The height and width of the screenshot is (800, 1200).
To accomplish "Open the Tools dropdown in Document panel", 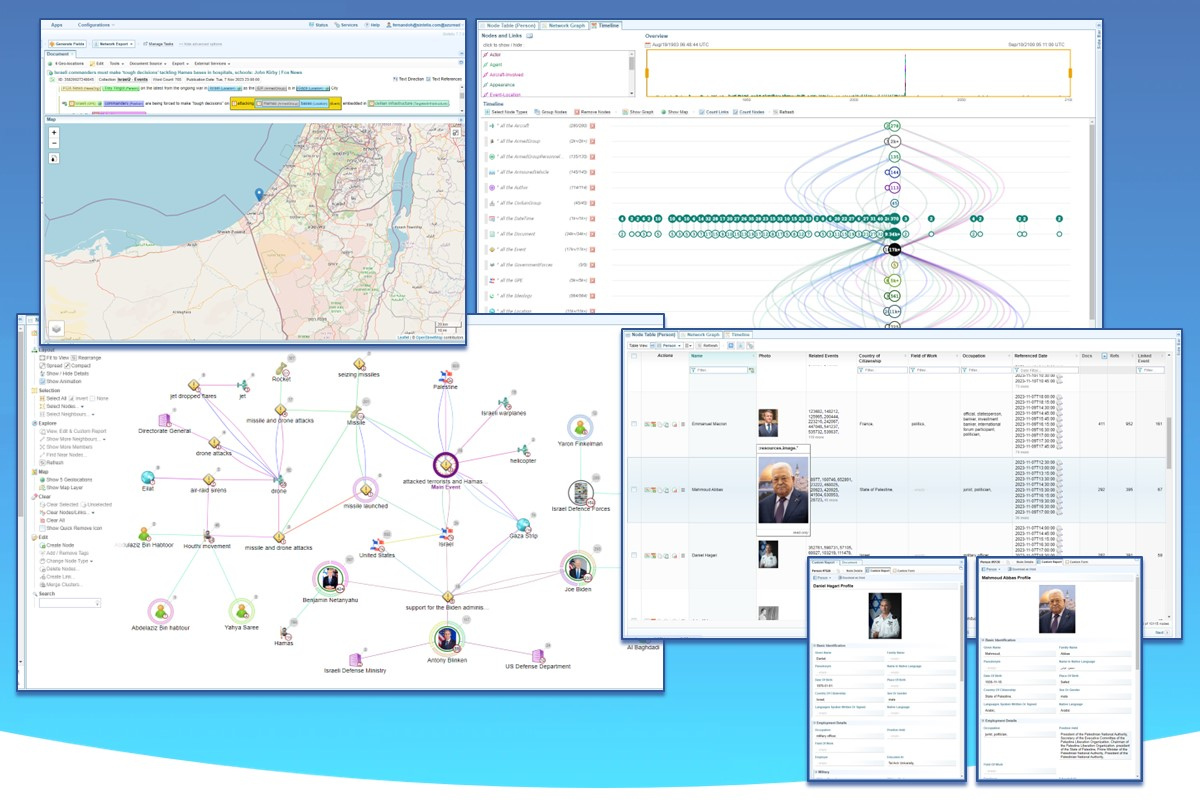I will tap(116, 63).
